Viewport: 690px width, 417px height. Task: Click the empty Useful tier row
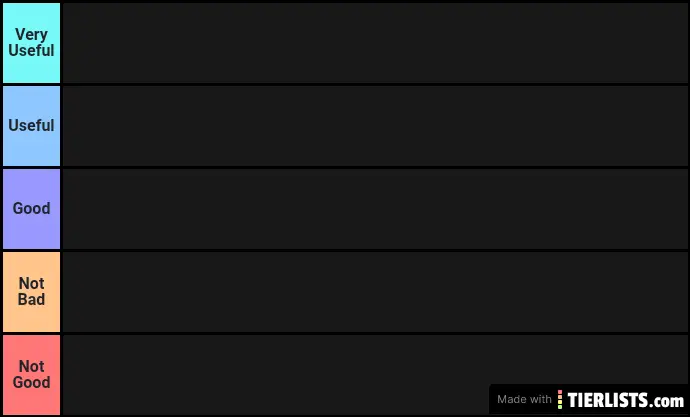(375, 126)
